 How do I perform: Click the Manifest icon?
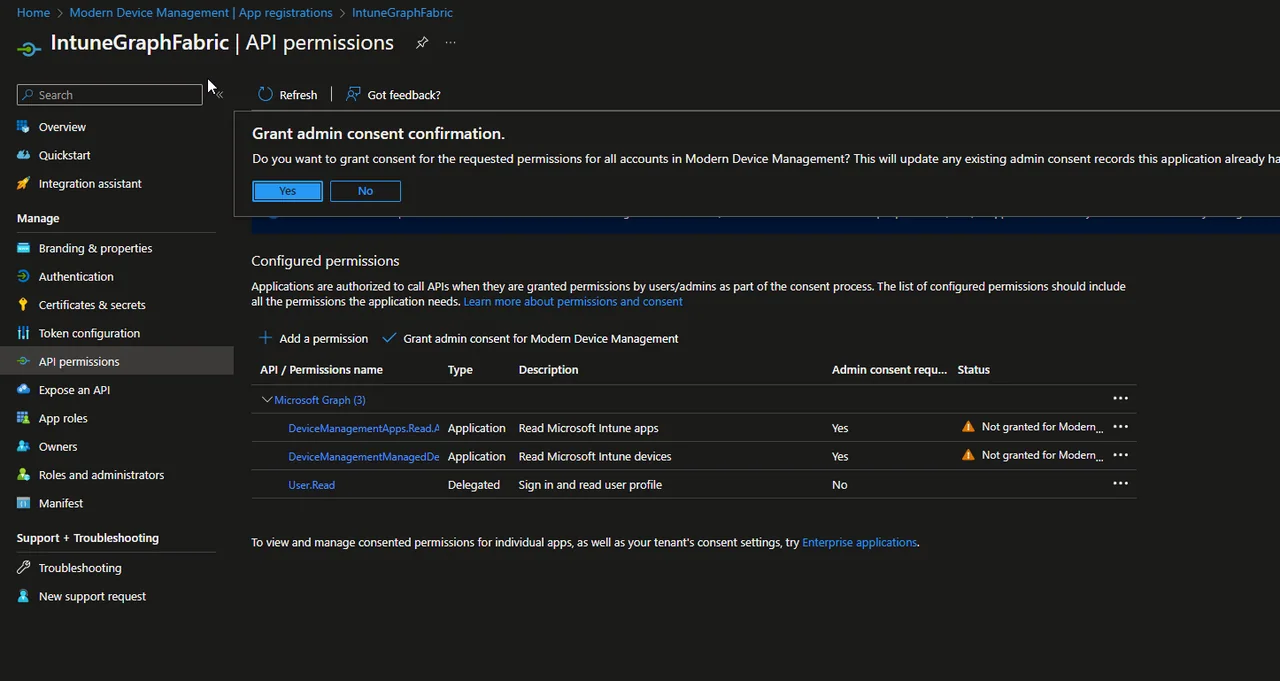pyautogui.click(x=24, y=503)
